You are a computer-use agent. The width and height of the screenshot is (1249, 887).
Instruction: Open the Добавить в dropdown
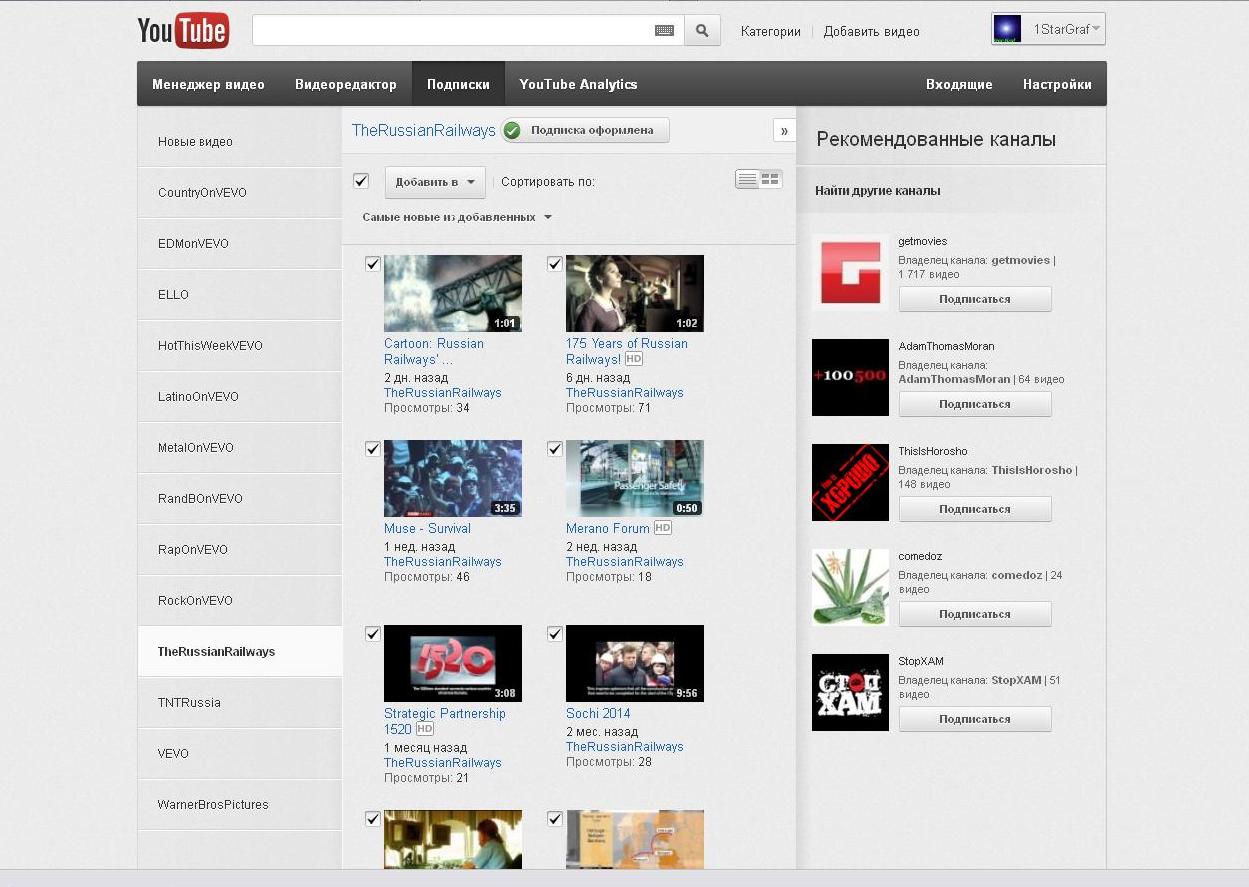click(x=435, y=182)
